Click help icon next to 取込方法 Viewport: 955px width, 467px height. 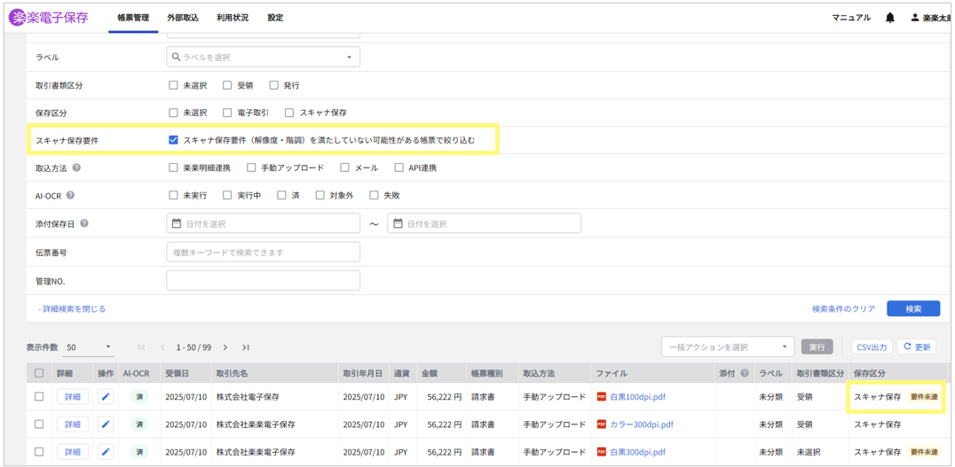click(77, 168)
